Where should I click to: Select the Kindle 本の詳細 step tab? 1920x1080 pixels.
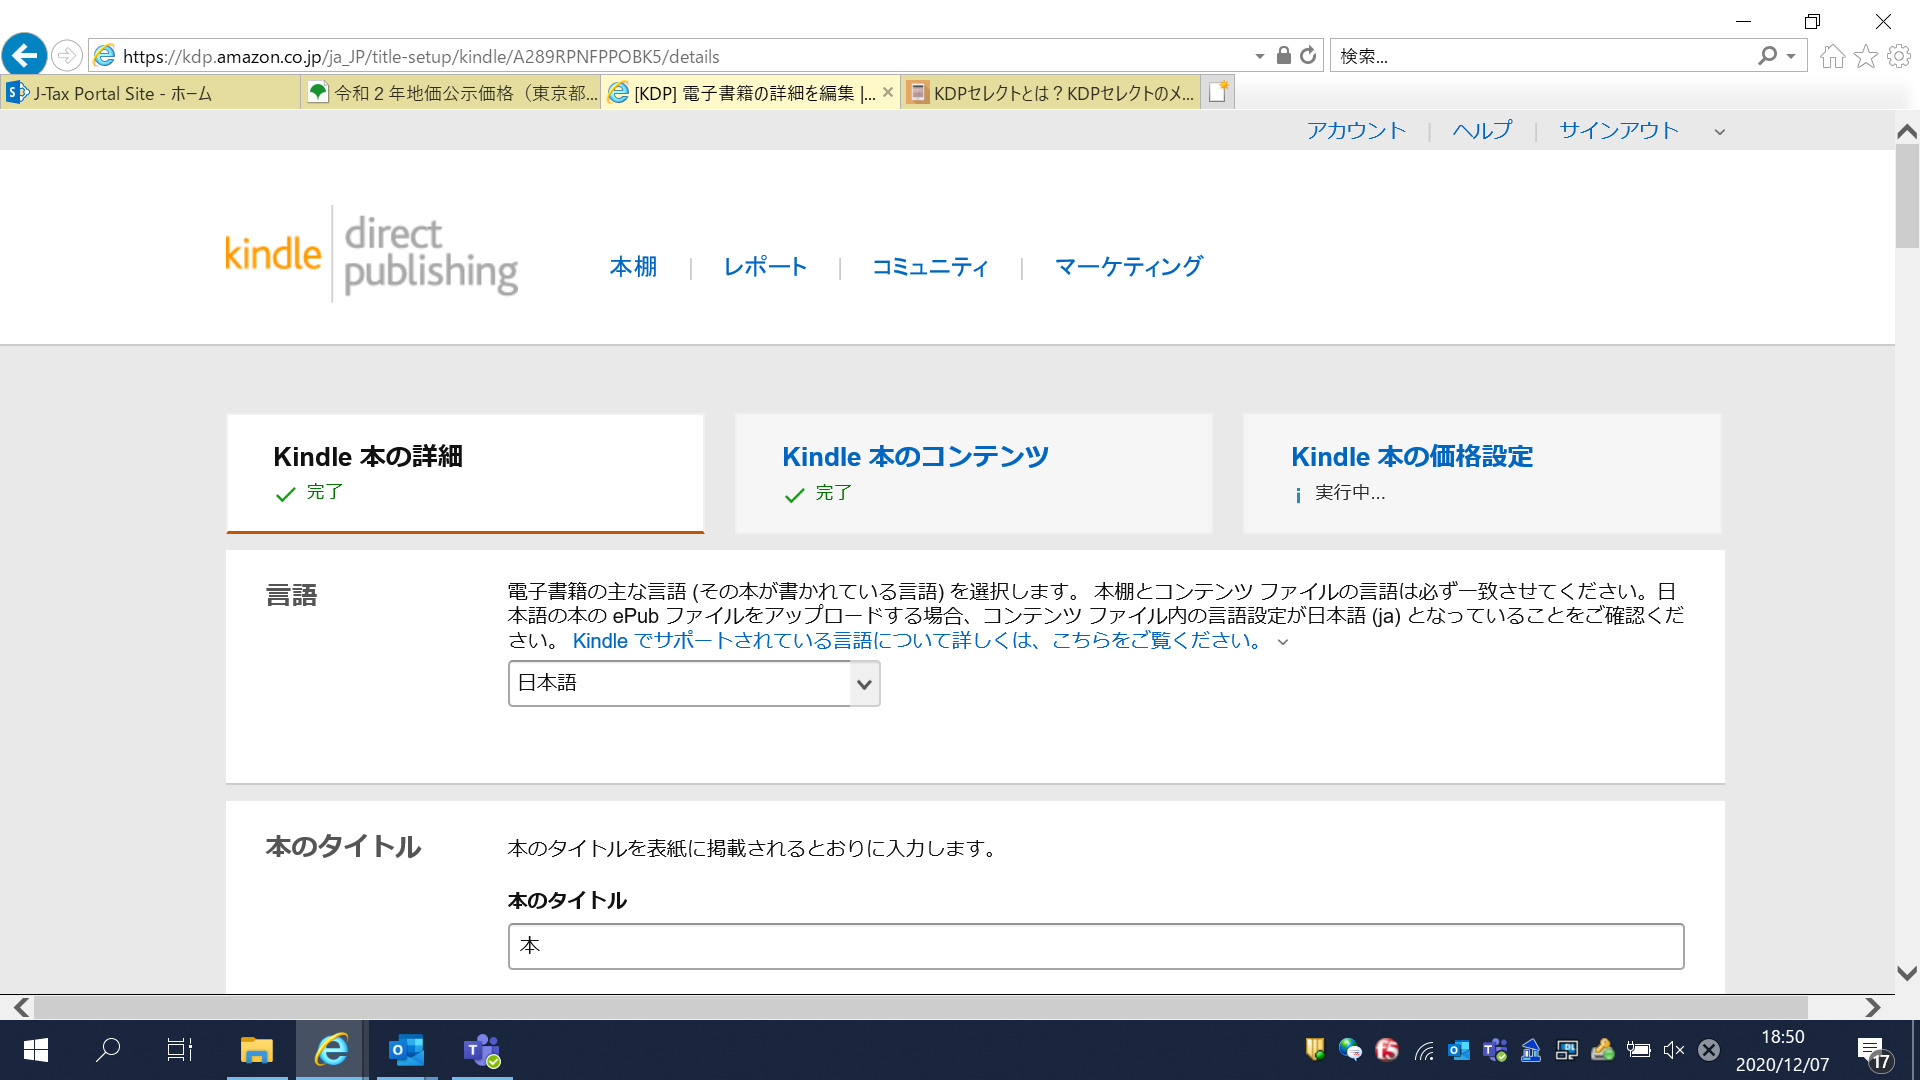coord(465,473)
